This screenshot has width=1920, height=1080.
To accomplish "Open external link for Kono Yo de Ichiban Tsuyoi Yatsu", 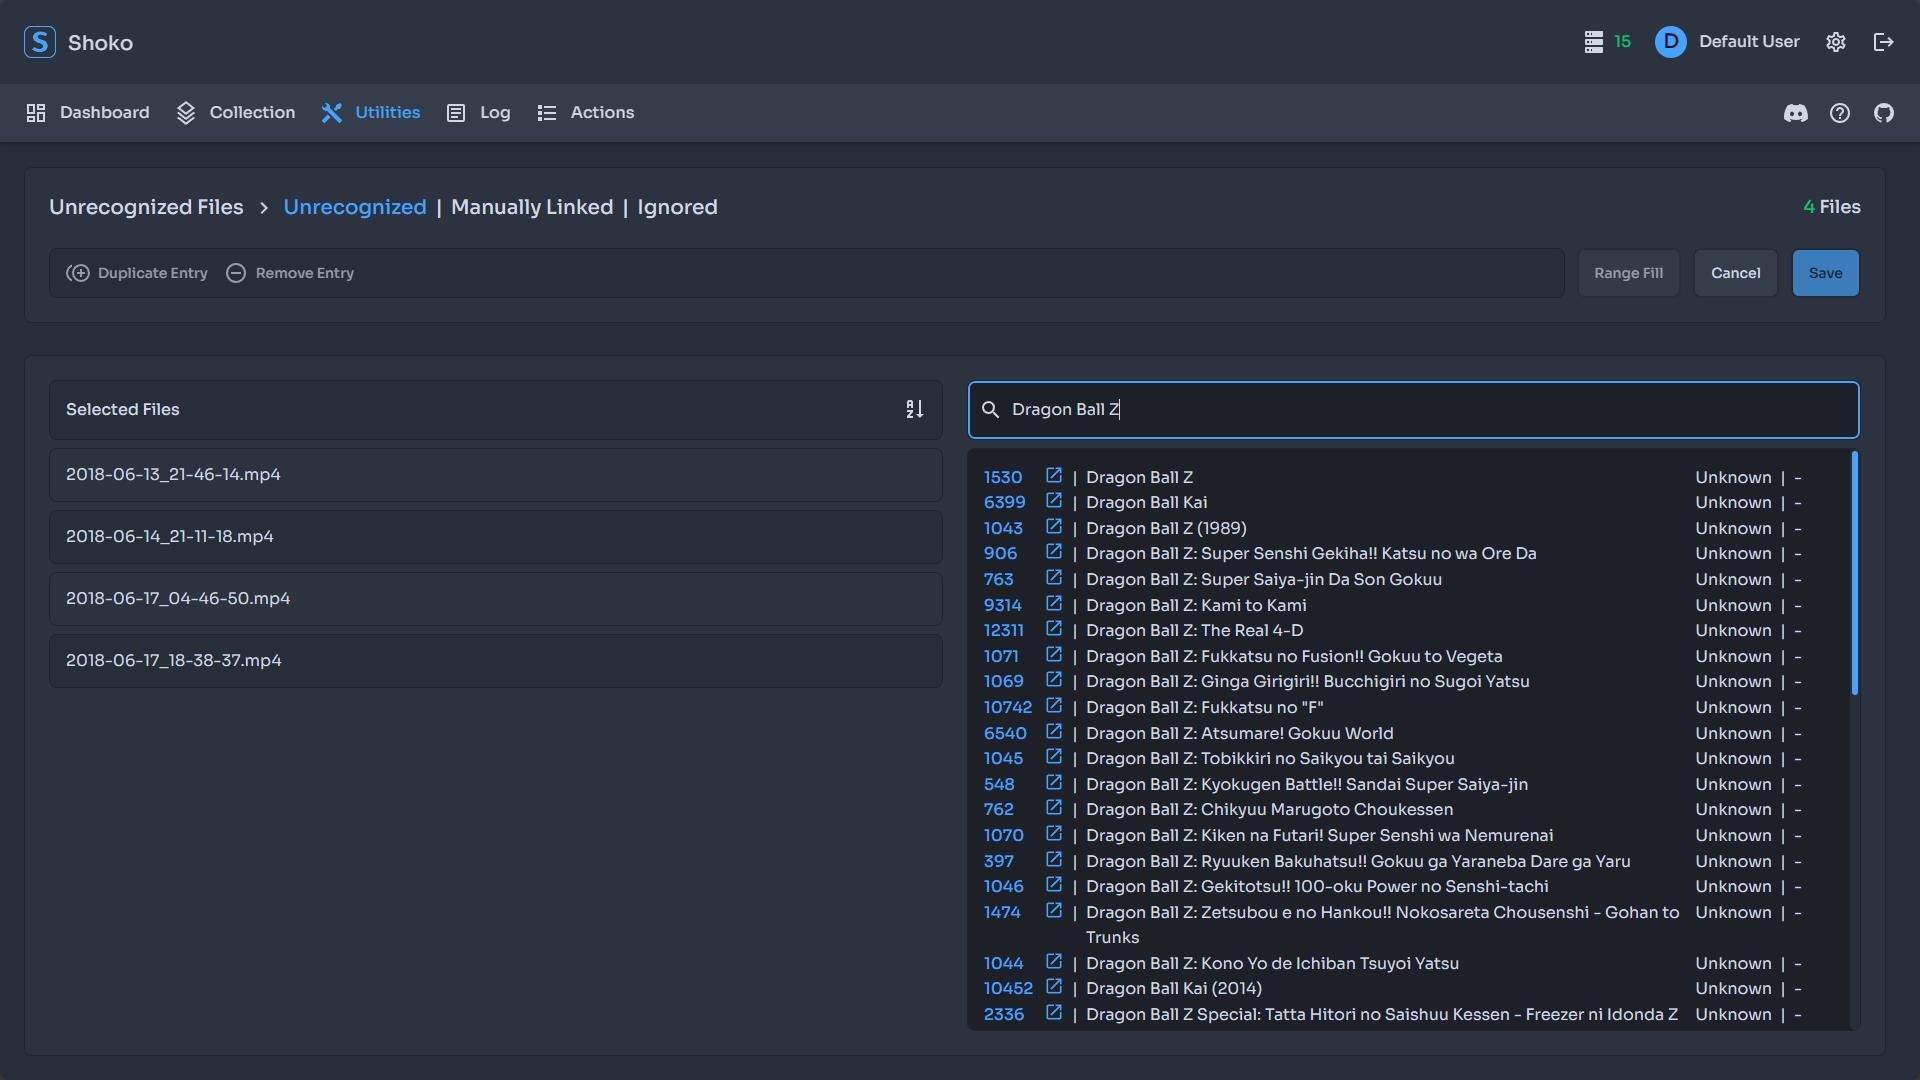I will (x=1053, y=961).
